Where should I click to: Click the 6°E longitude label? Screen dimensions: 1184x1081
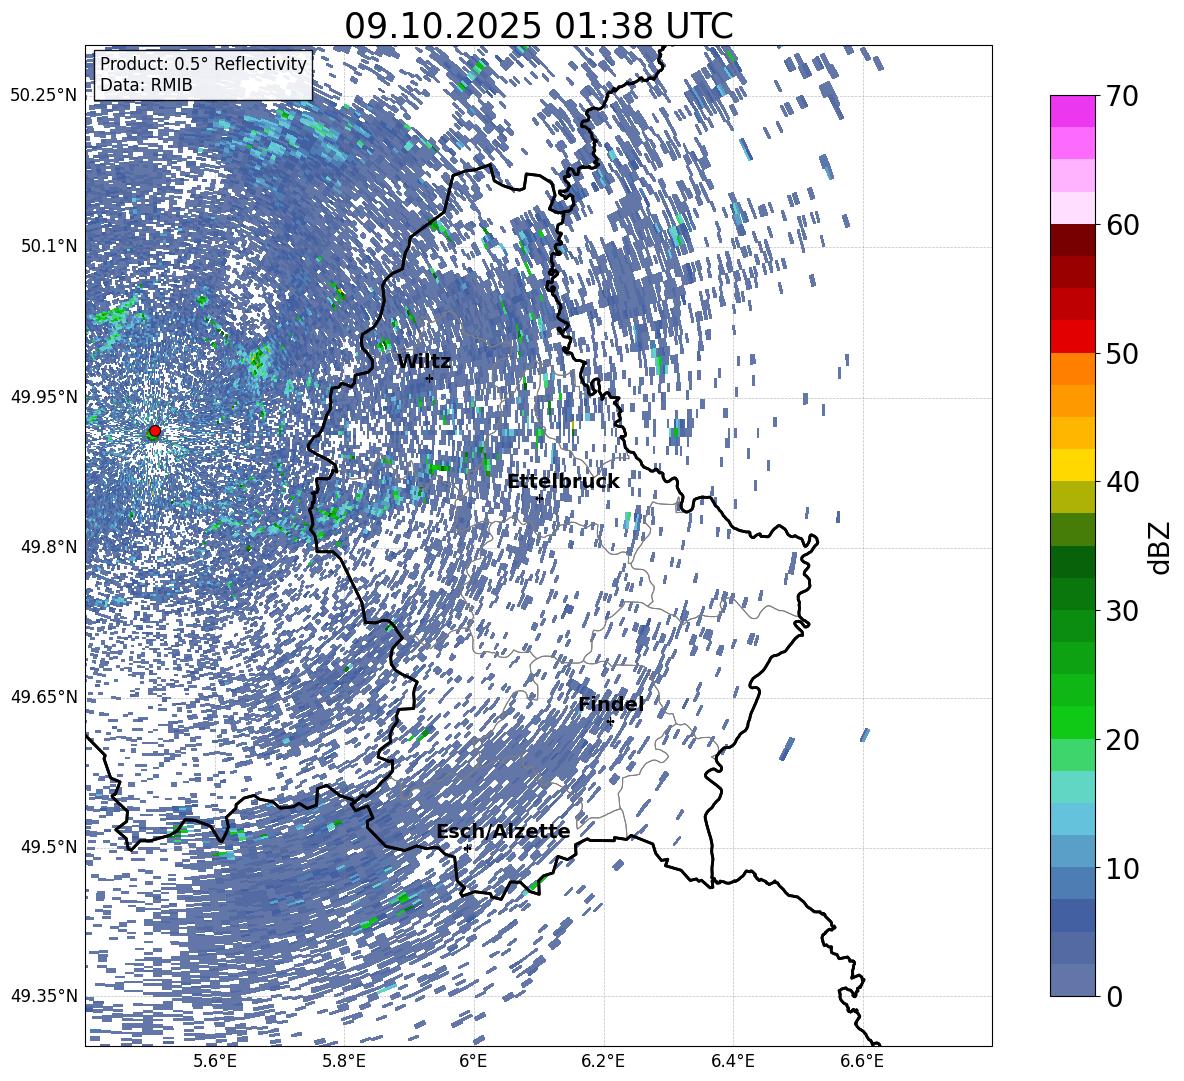coord(473,1061)
